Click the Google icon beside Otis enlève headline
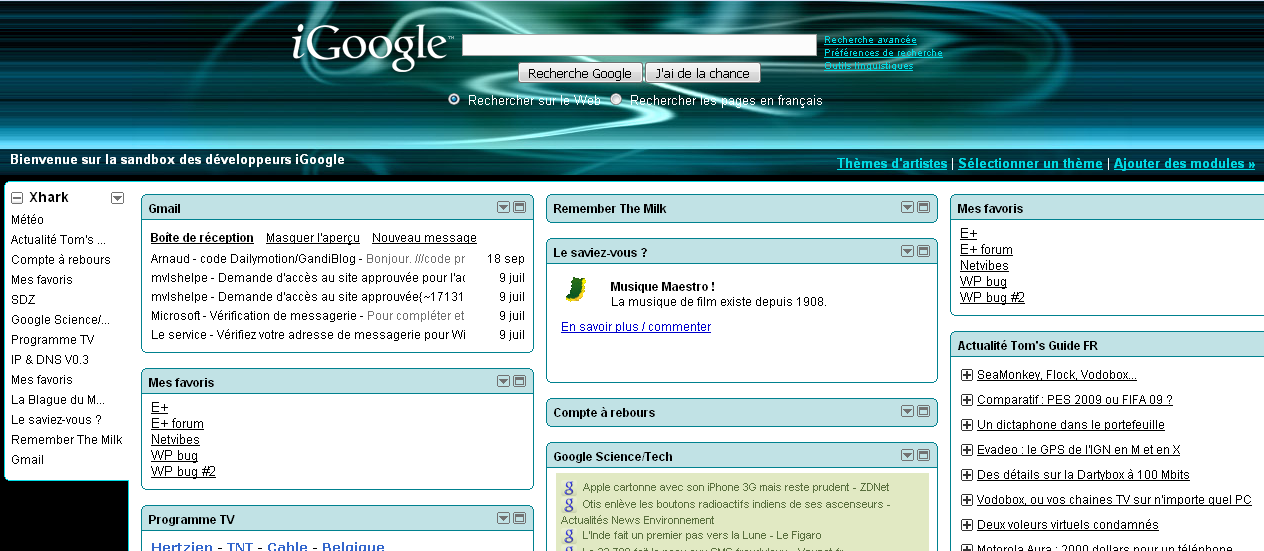 pos(568,505)
